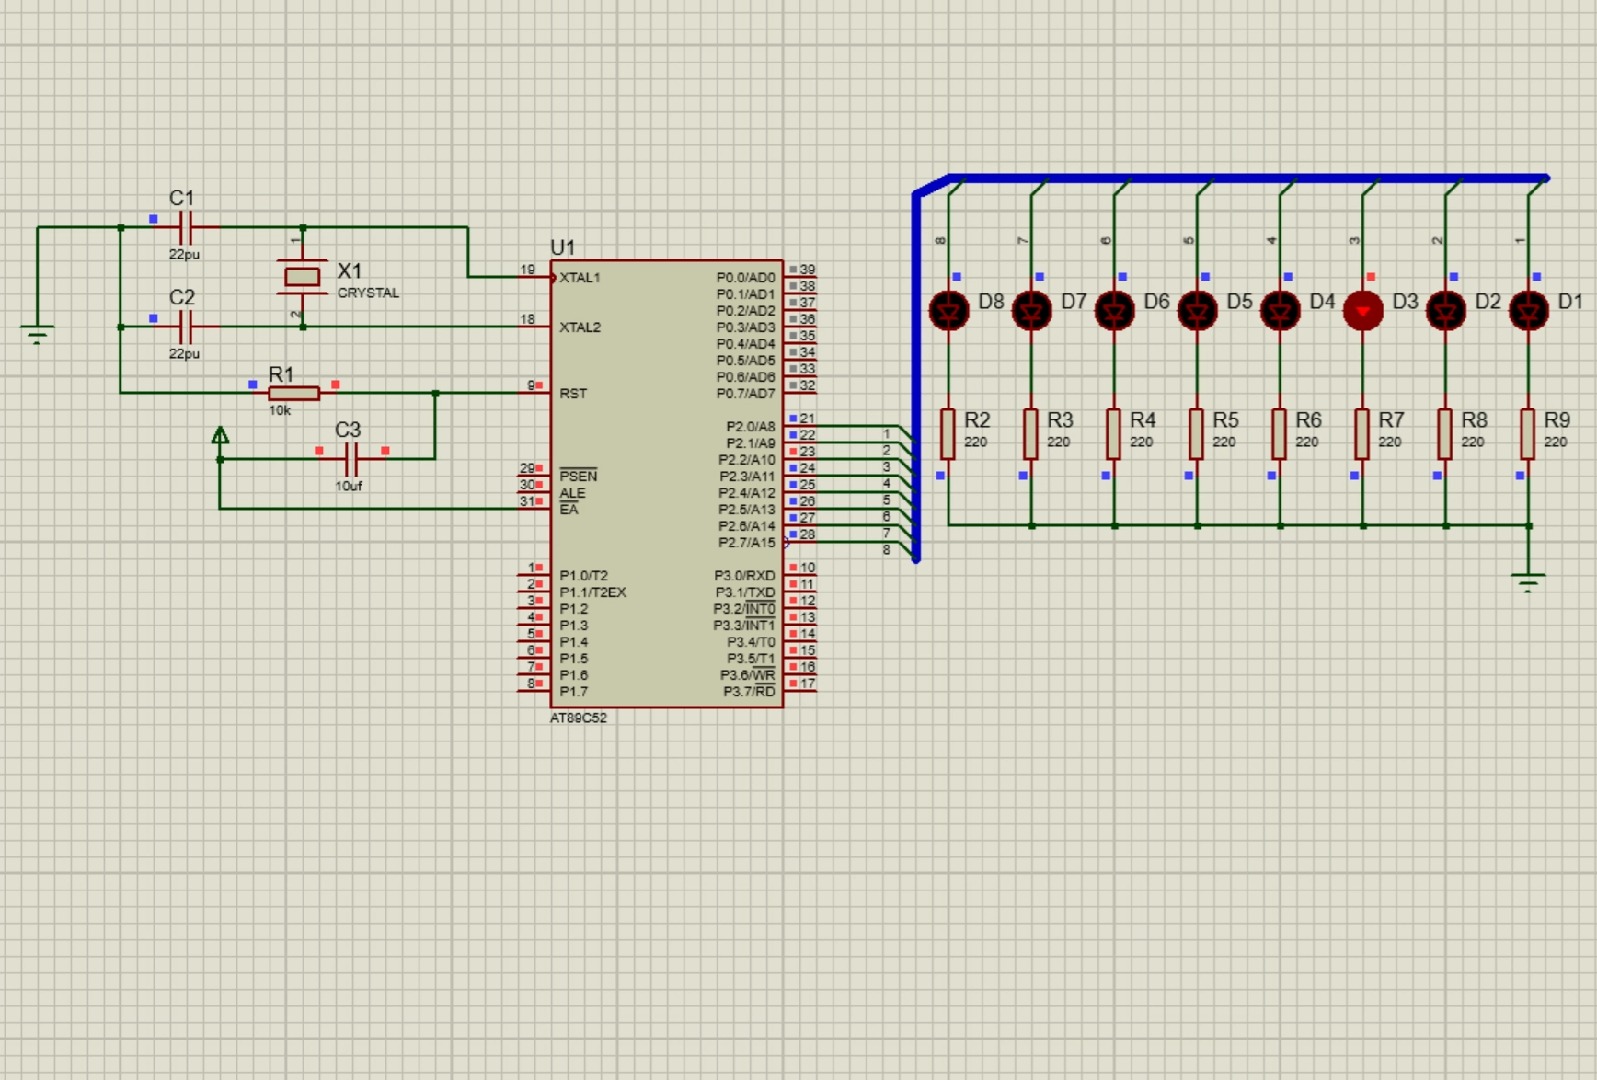Select LED D4 symbol

click(x=1281, y=311)
